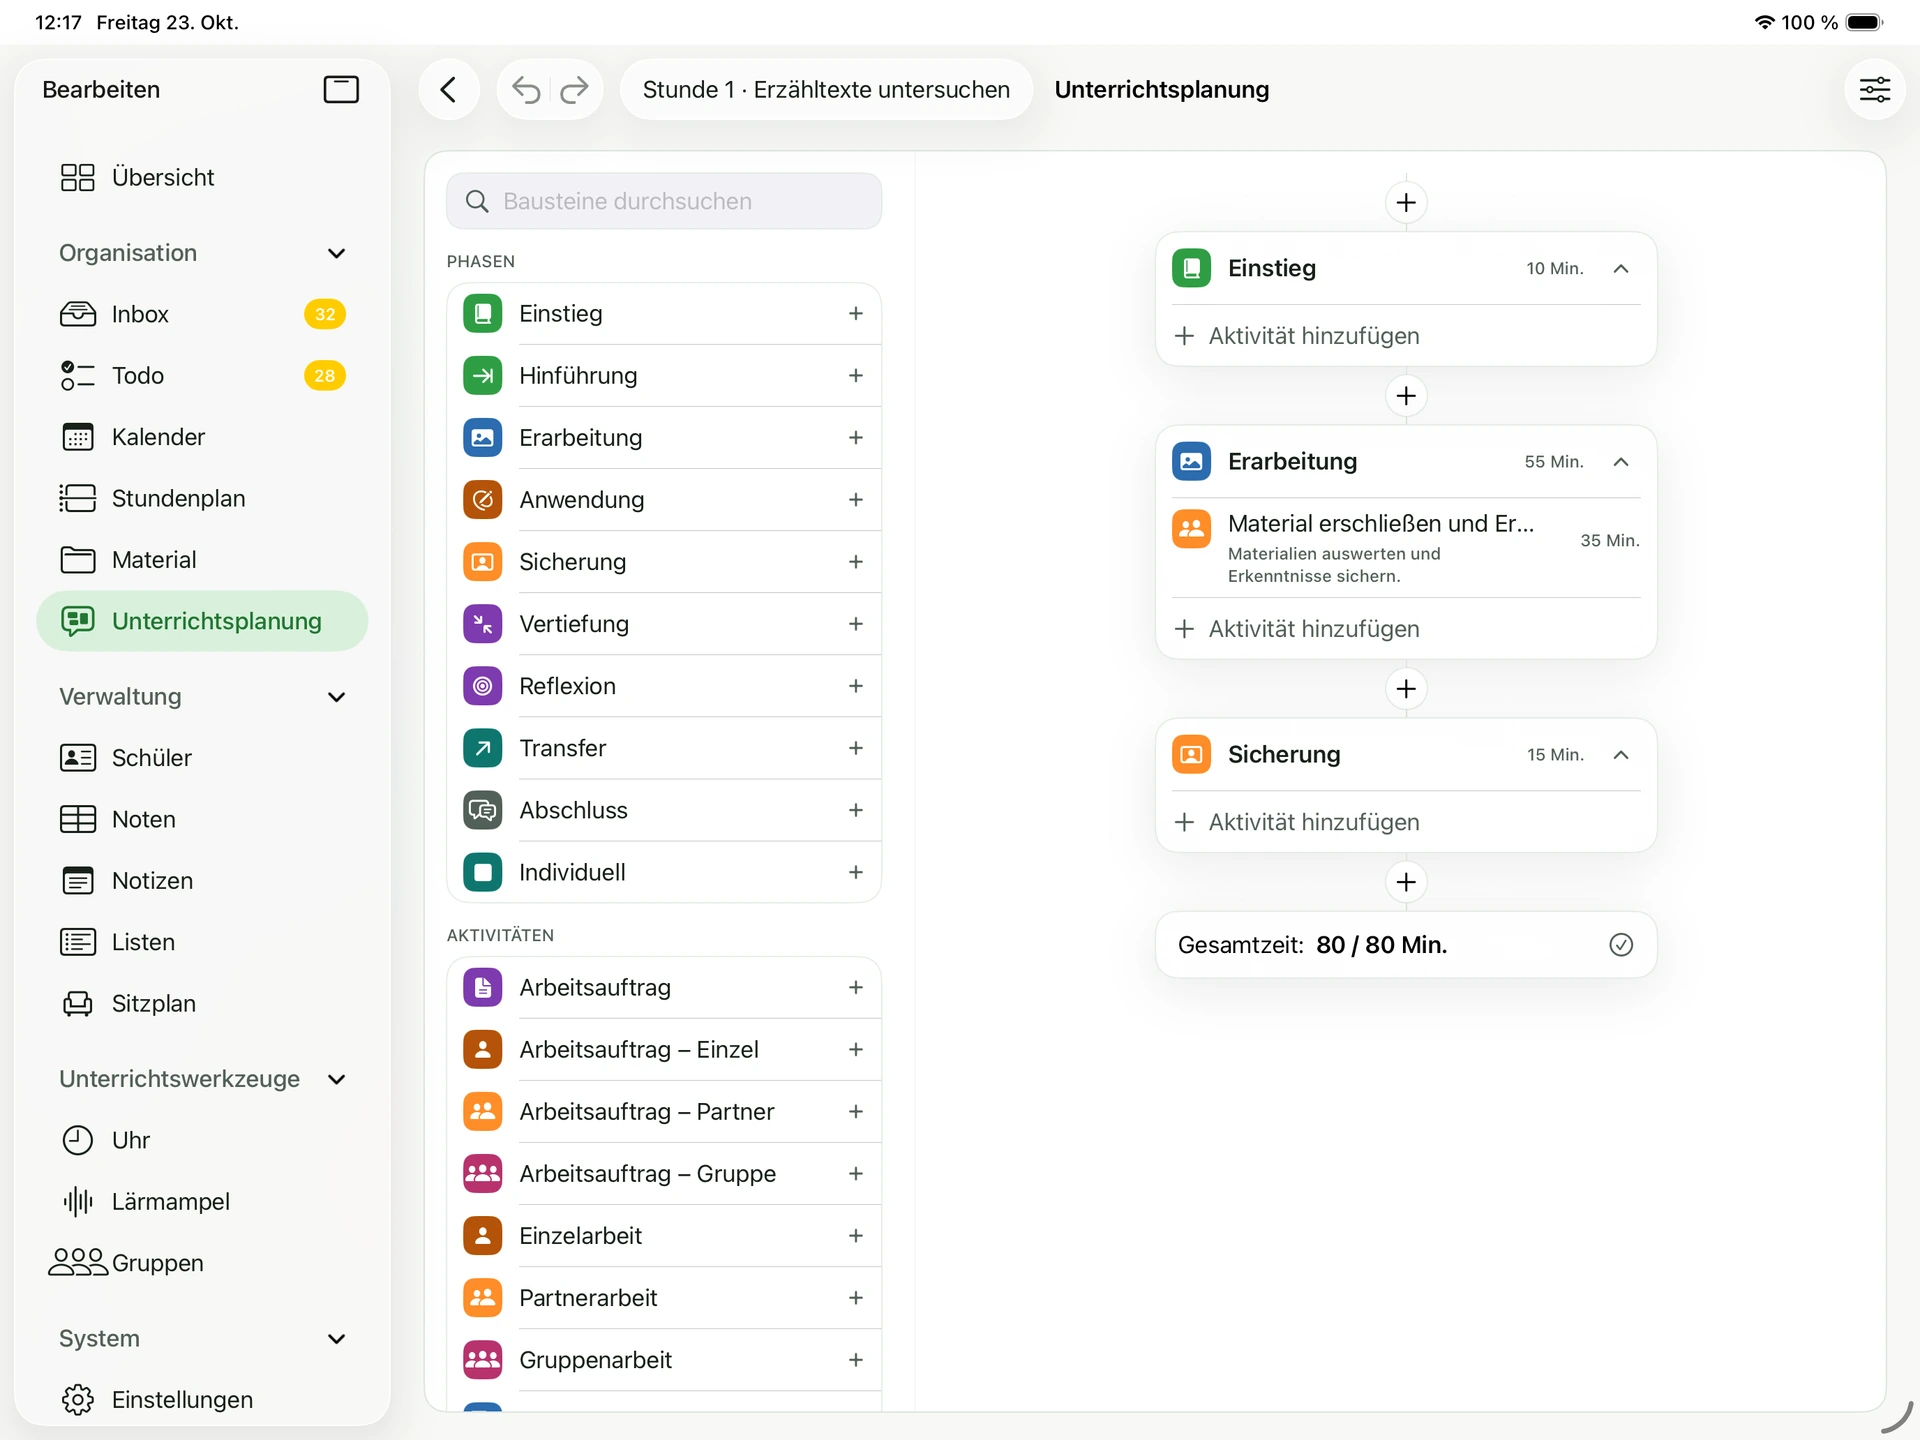This screenshot has height=1440, width=1920.
Task: Collapse the System section
Action: pos(337,1340)
